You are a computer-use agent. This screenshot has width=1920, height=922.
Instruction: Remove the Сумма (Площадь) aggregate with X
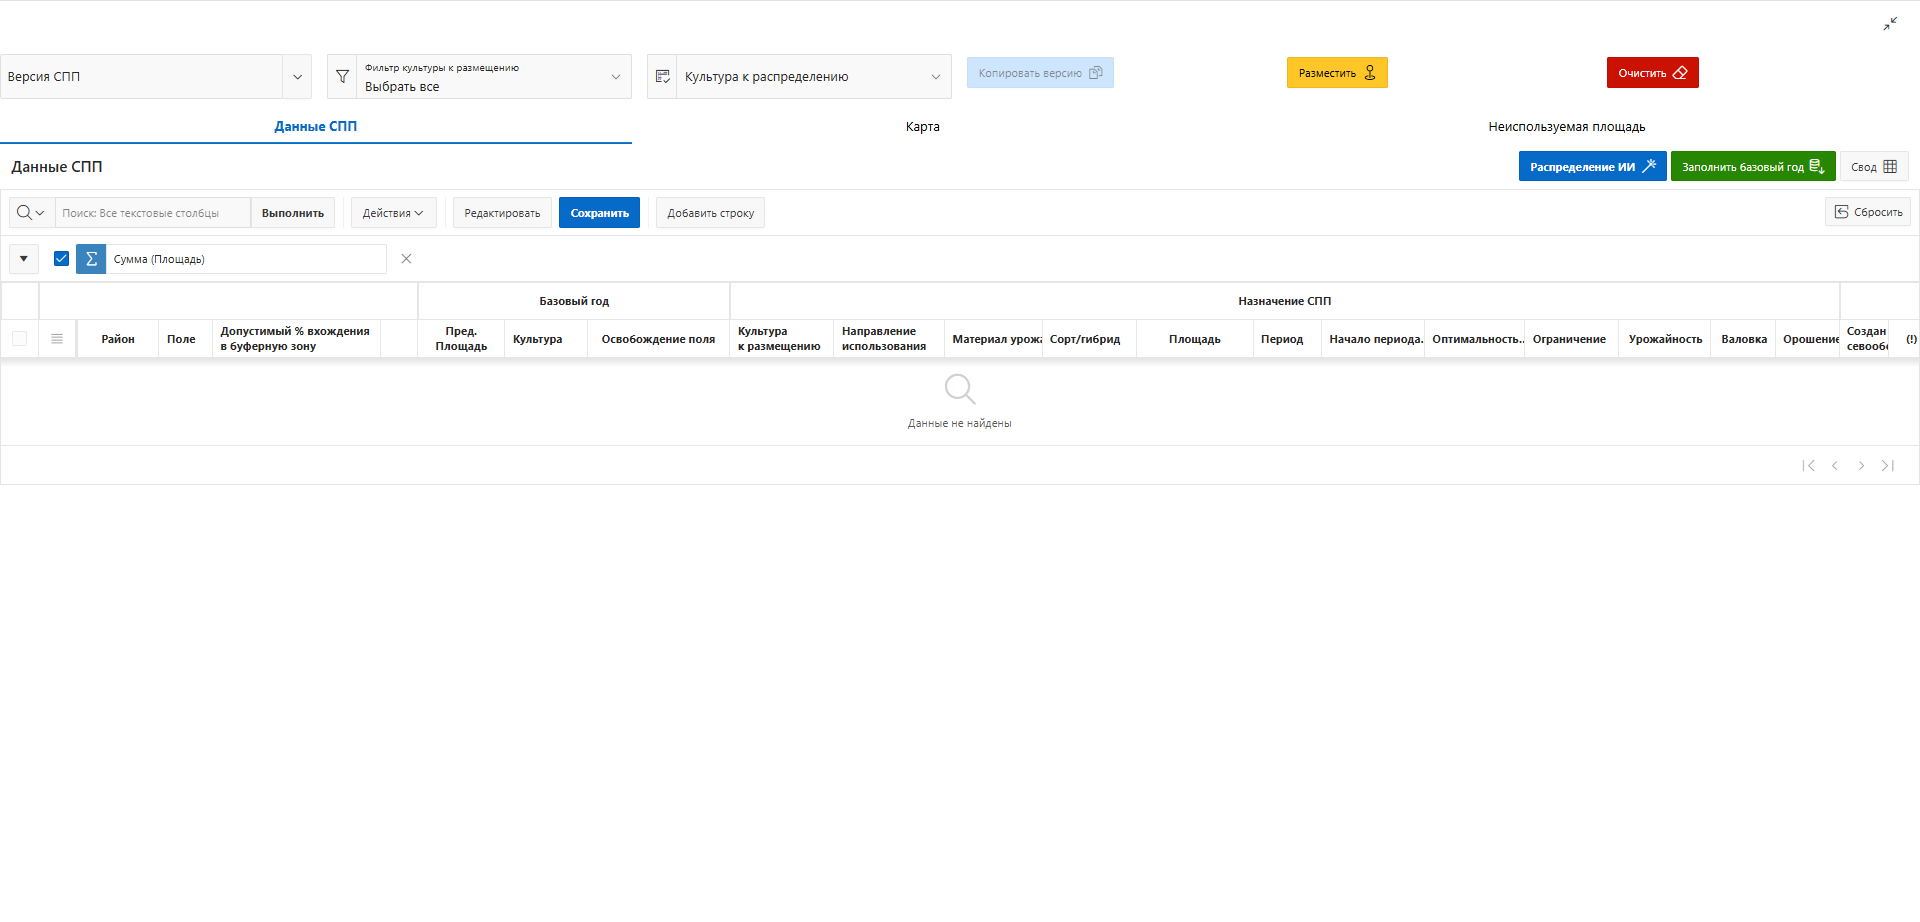point(406,259)
